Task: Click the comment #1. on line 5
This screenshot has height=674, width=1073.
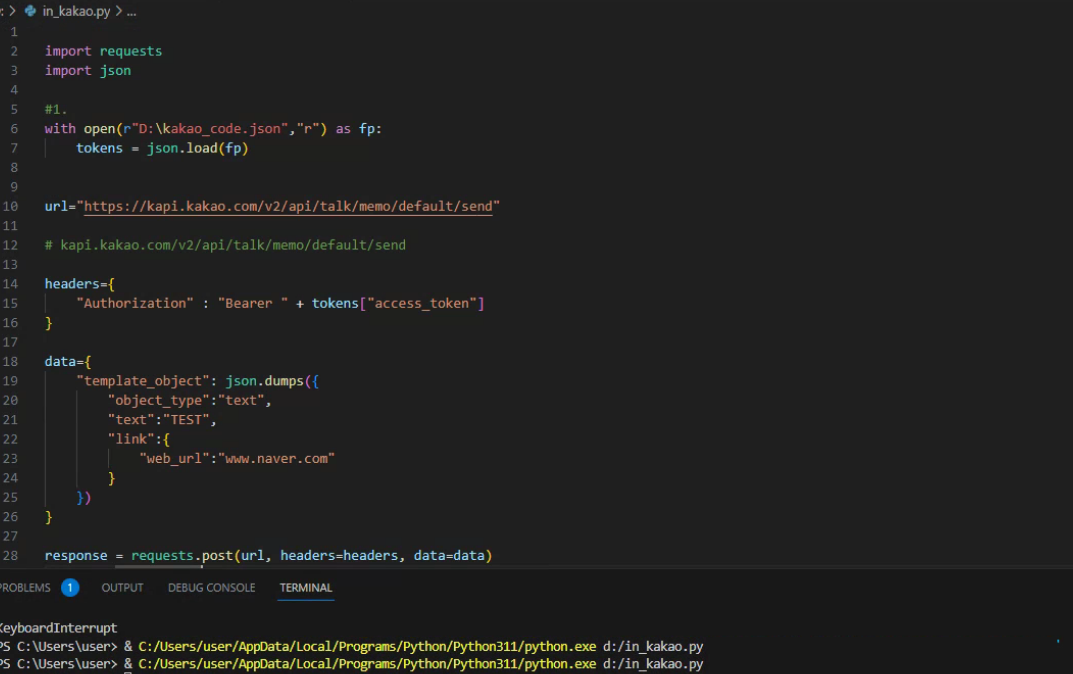Action: click(x=56, y=109)
